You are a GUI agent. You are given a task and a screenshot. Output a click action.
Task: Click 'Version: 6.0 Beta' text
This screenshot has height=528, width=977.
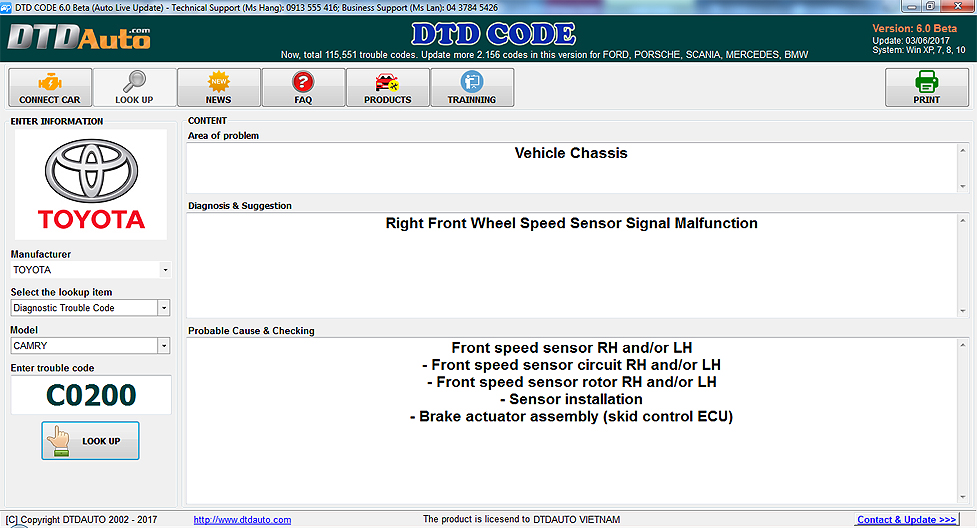click(914, 29)
